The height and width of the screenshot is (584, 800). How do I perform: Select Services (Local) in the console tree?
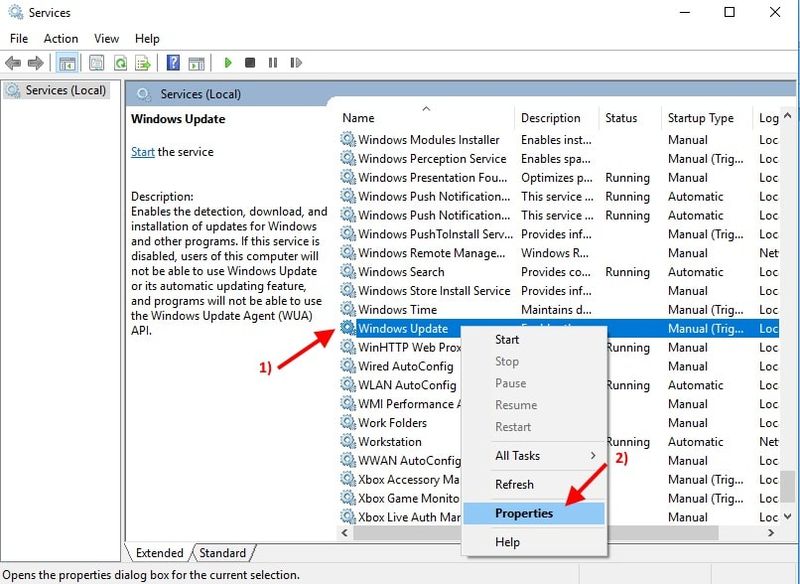click(56, 90)
